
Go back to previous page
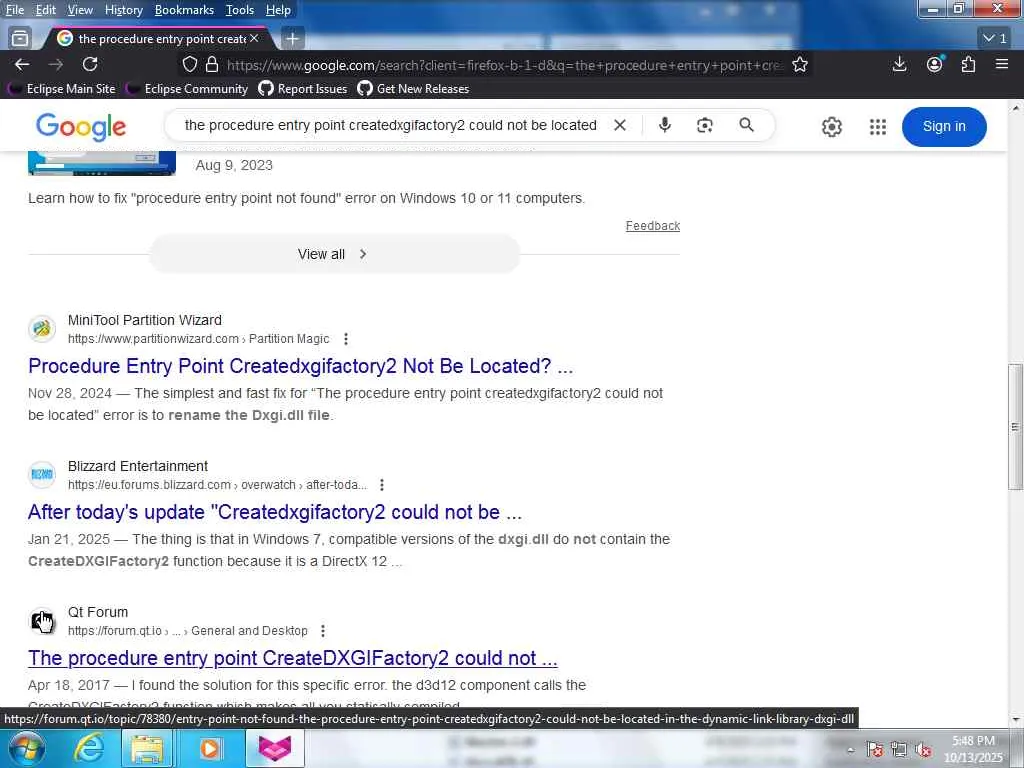click(x=22, y=64)
